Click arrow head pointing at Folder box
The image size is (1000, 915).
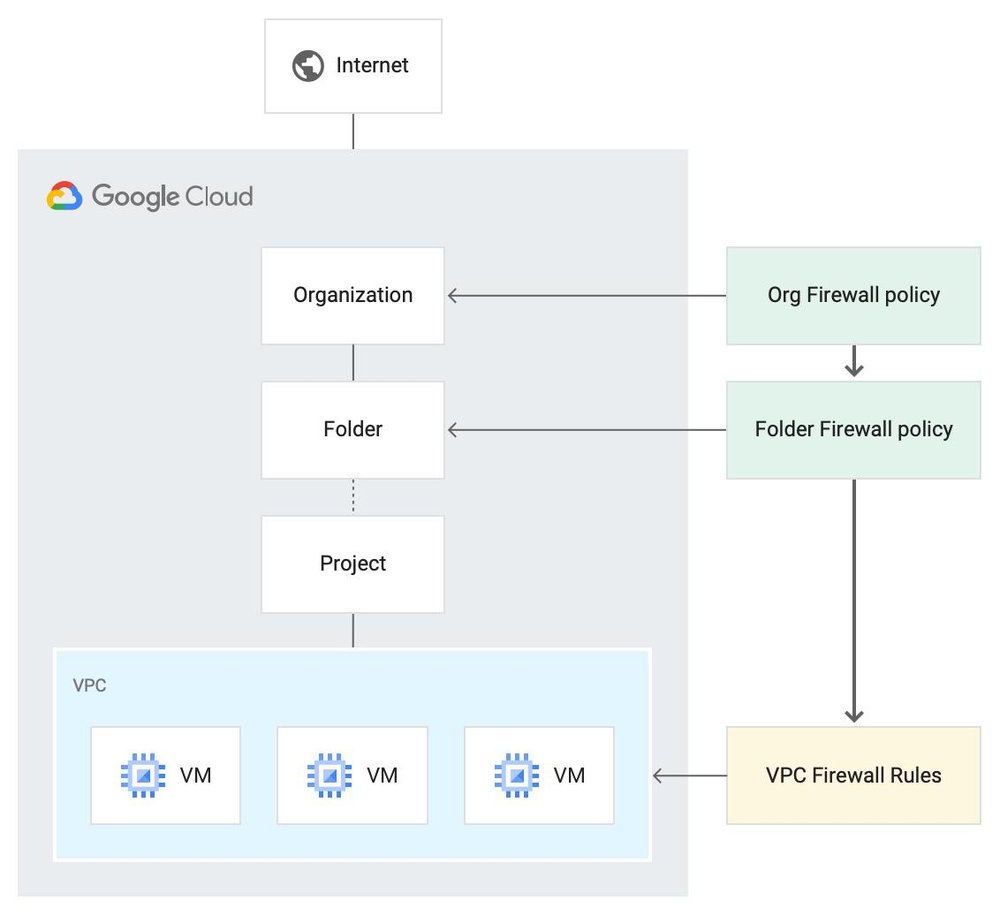click(x=454, y=429)
